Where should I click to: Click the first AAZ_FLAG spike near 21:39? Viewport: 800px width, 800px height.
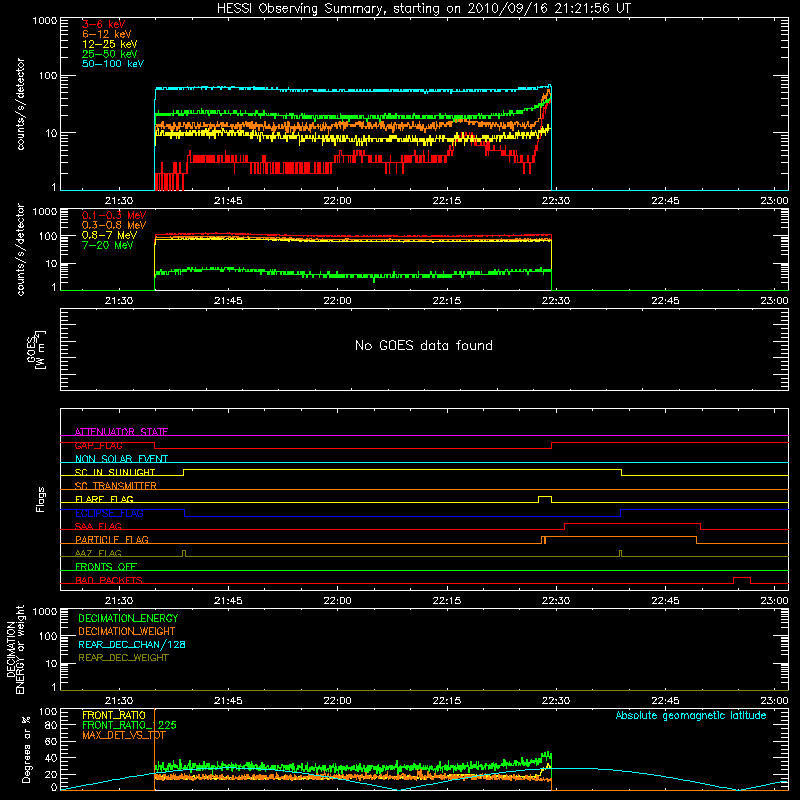coord(184,553)
